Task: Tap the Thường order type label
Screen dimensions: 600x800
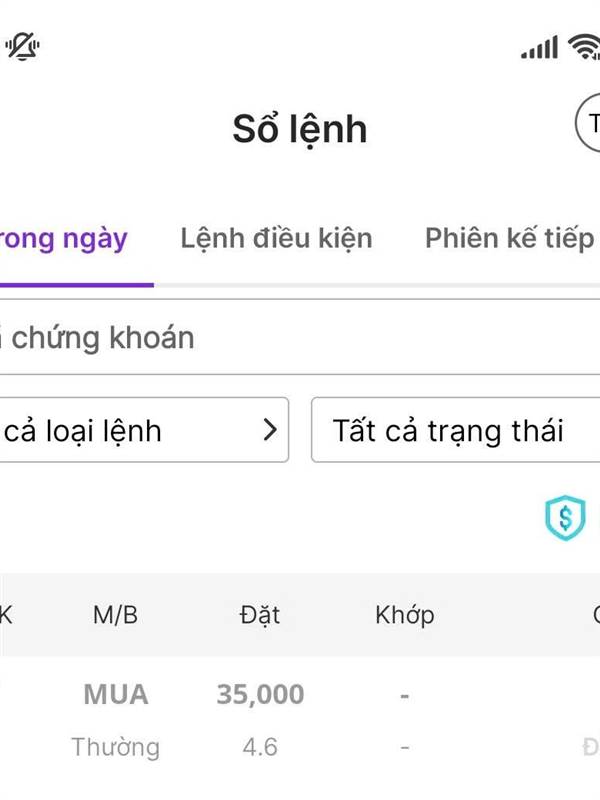Action: point(115,747)
